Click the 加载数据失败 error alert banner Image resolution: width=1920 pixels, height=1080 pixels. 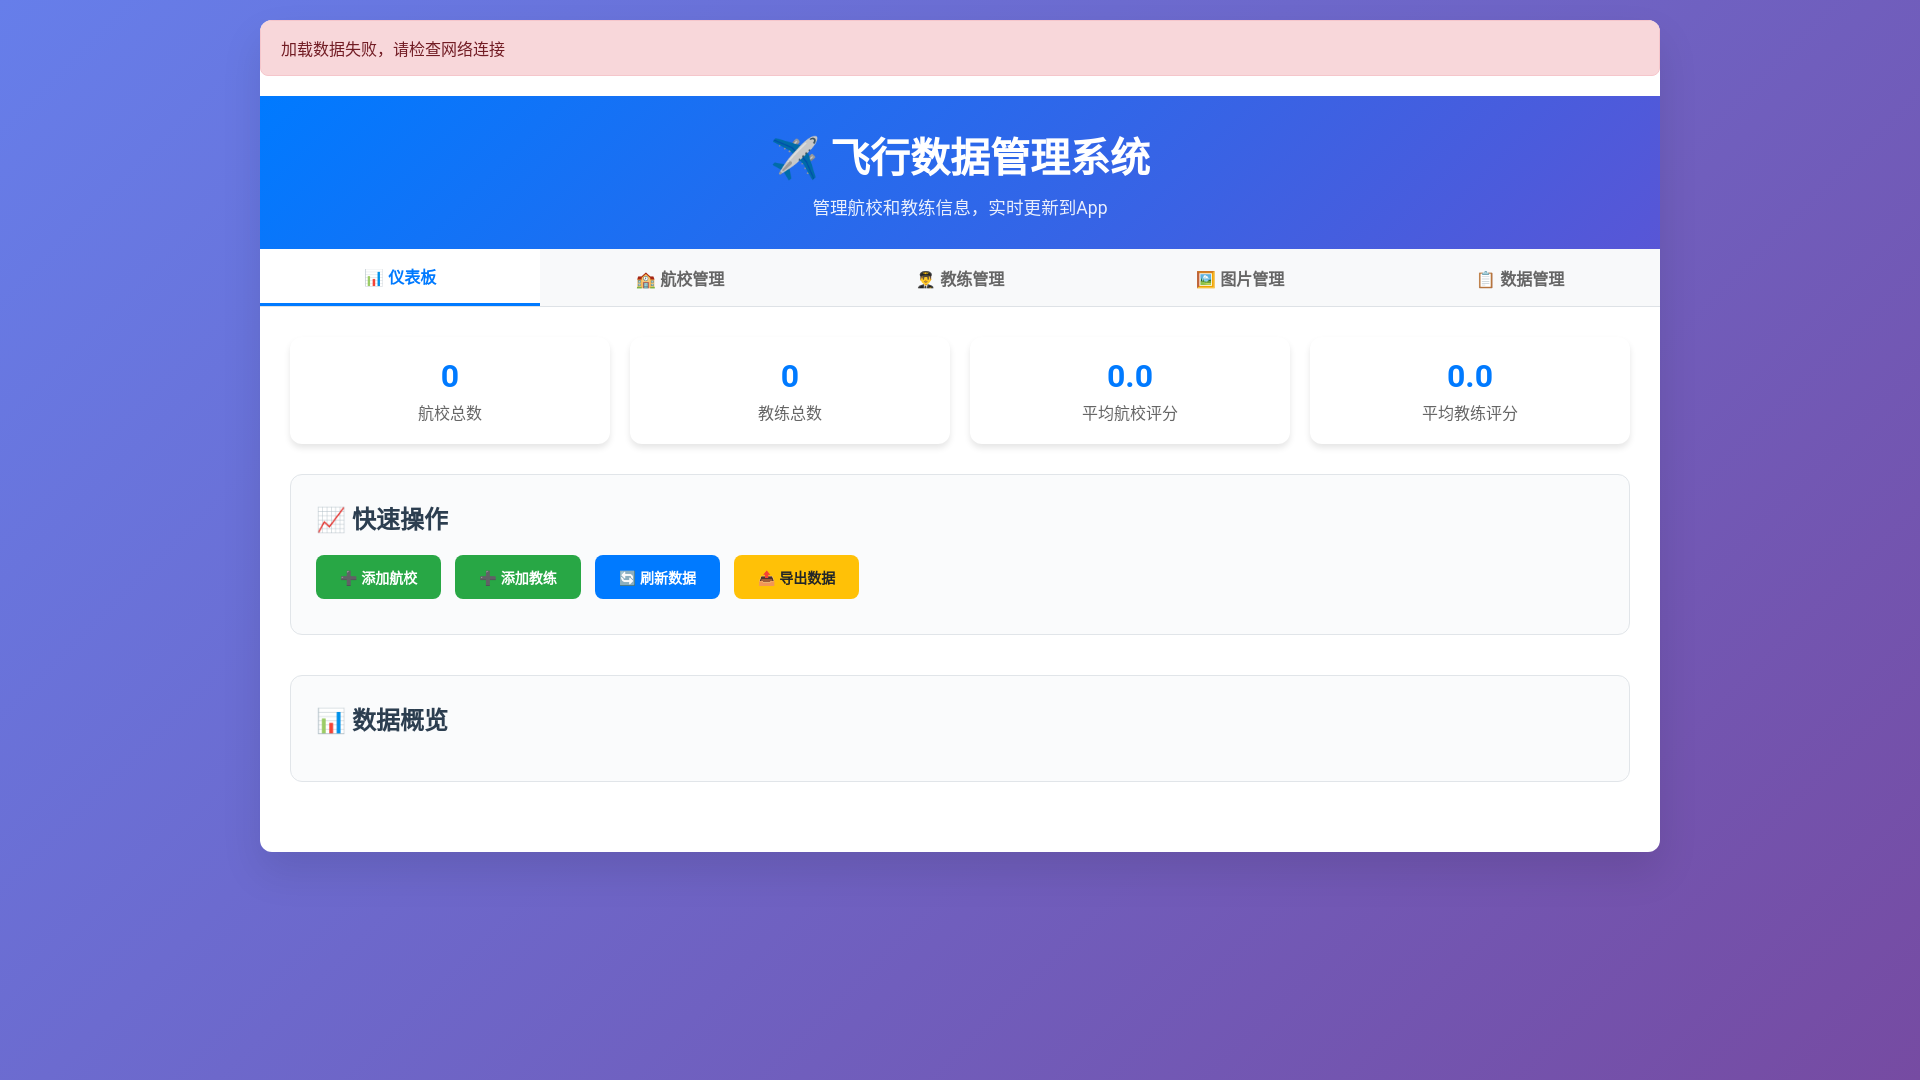click(960, 49)
